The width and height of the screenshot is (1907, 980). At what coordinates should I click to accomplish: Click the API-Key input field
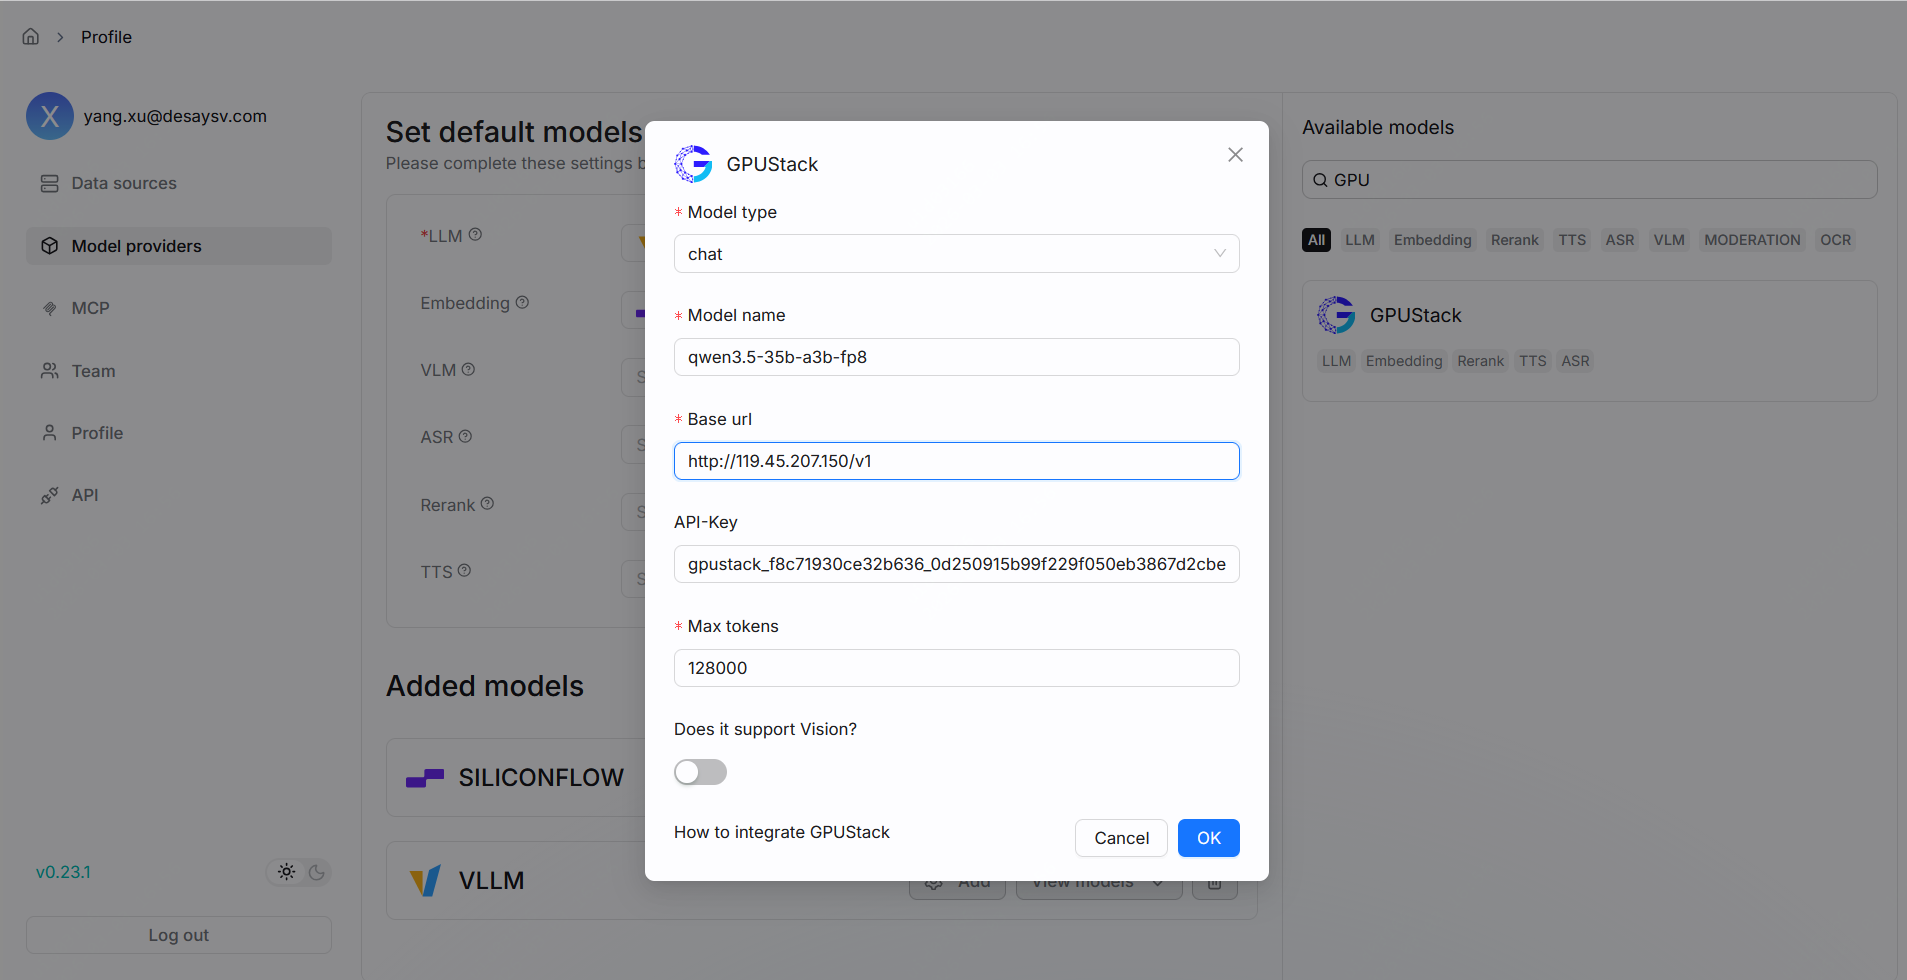pyautogui.click(x=957, y=564)
